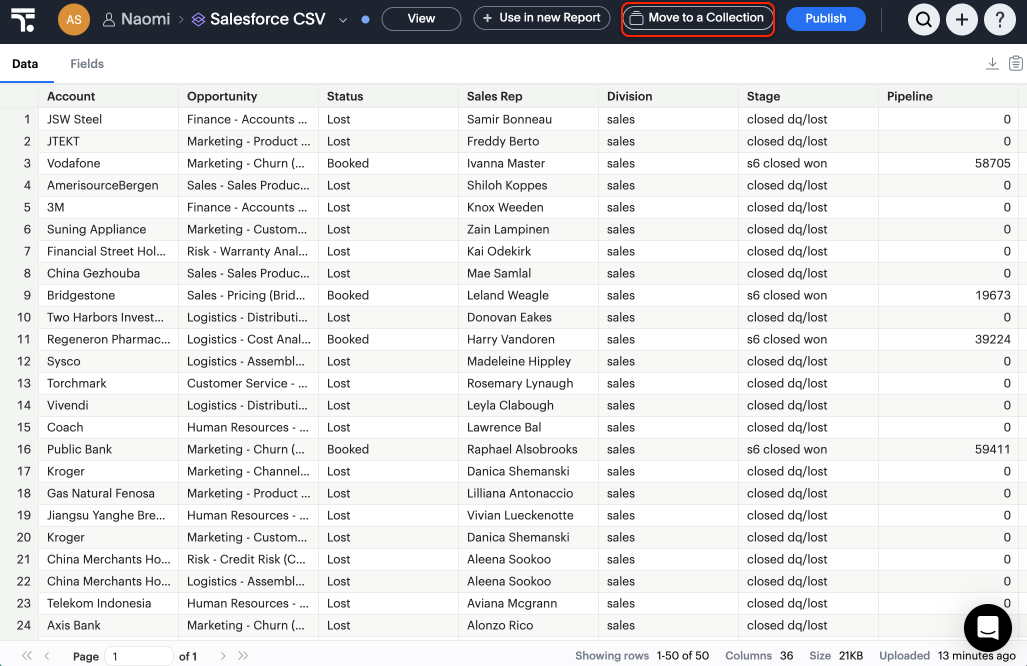This screenshot has height=666, width=1027.
Task: Open the chat bubble in the bottom-right
Action: tap(987, 628)
